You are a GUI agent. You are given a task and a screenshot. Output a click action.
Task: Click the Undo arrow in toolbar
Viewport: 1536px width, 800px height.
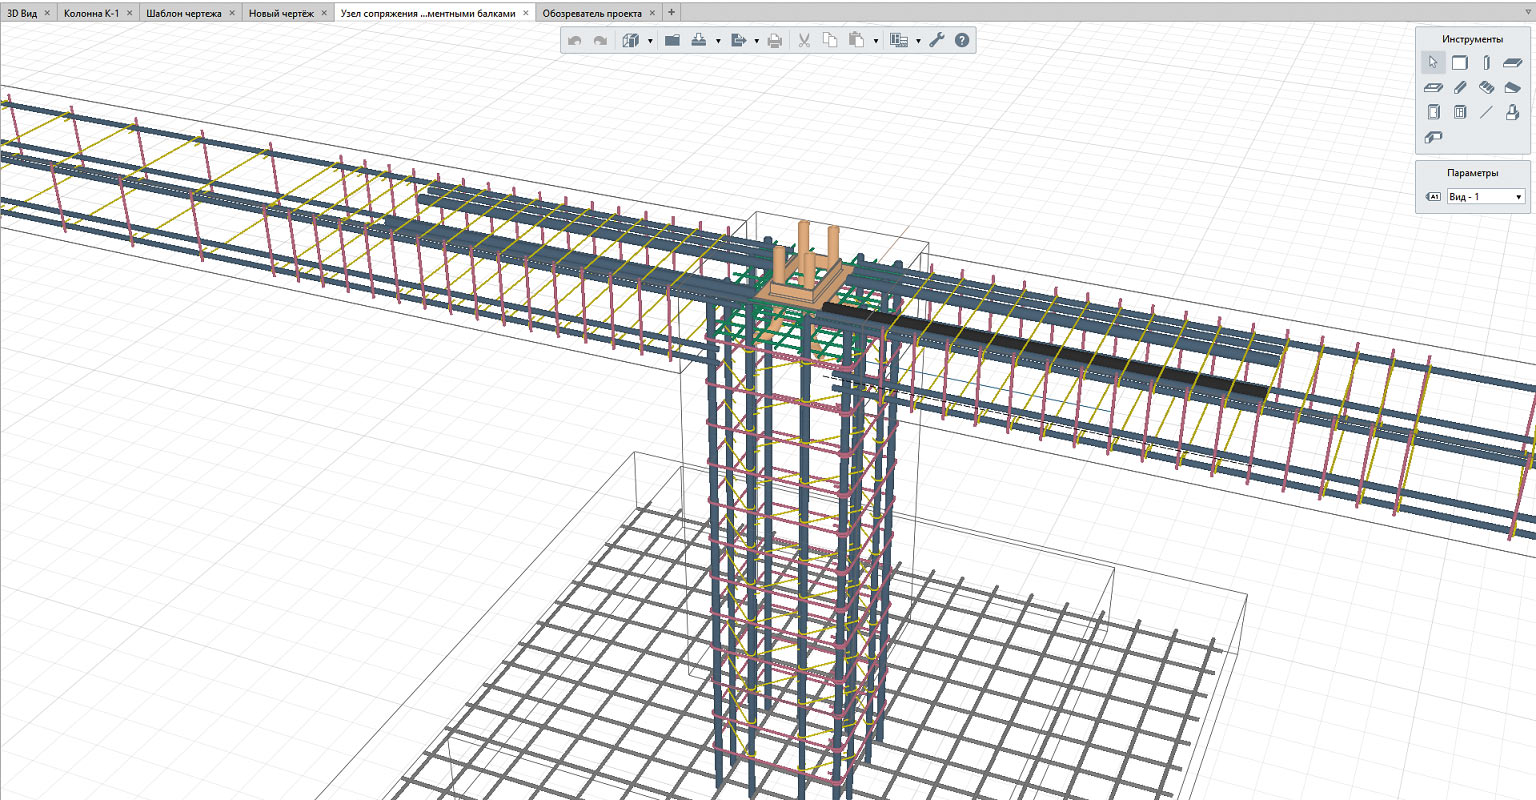tap(574, 41)
